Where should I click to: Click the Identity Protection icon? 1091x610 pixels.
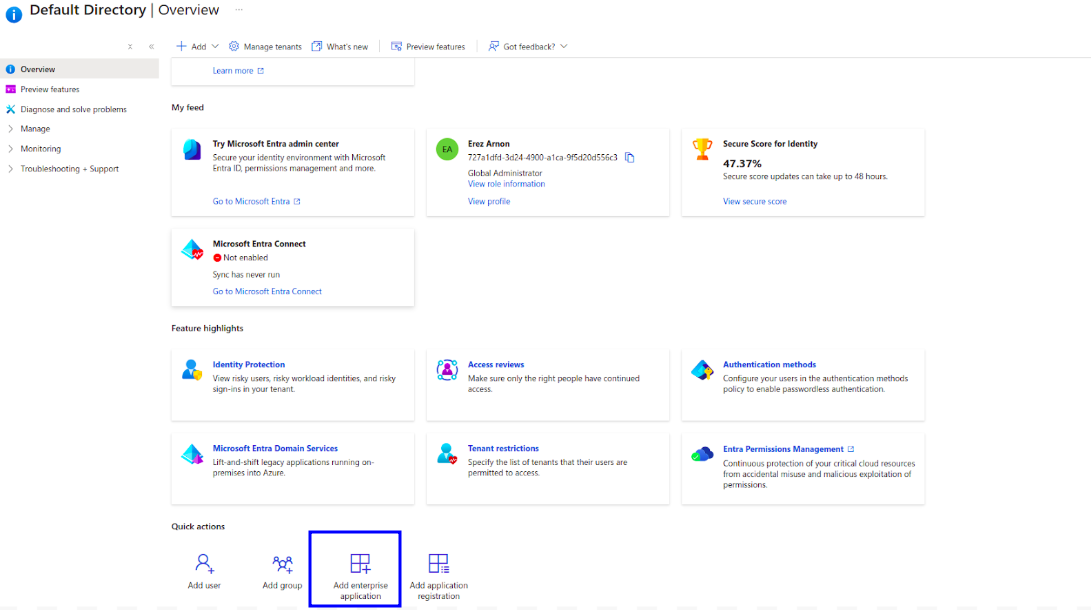tap(192, 369)
